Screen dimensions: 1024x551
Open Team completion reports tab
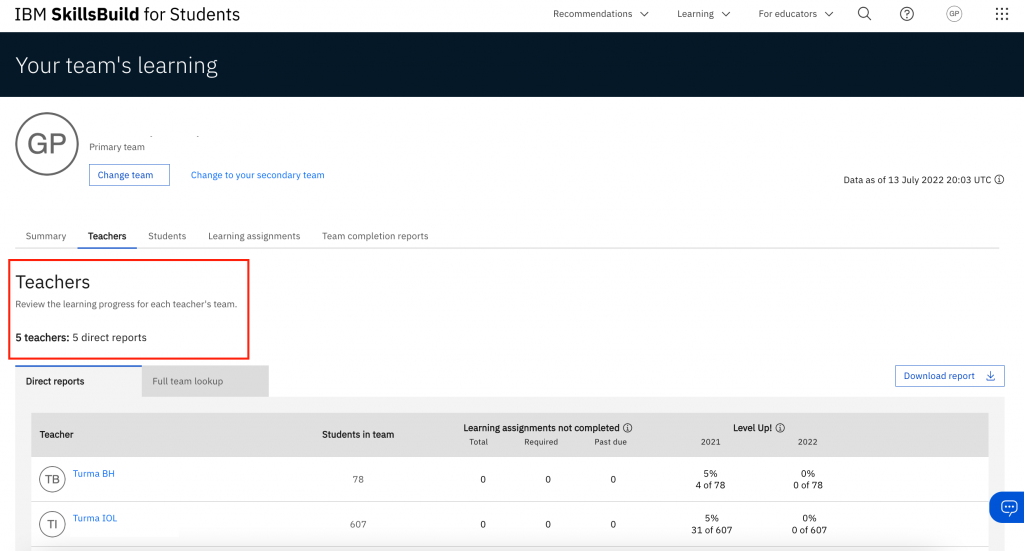point(375,236)
